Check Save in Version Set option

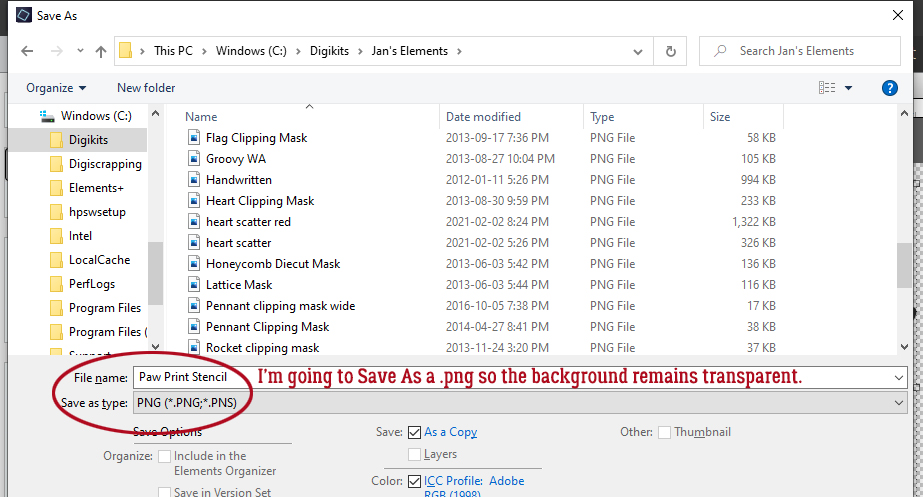point(165,492)
